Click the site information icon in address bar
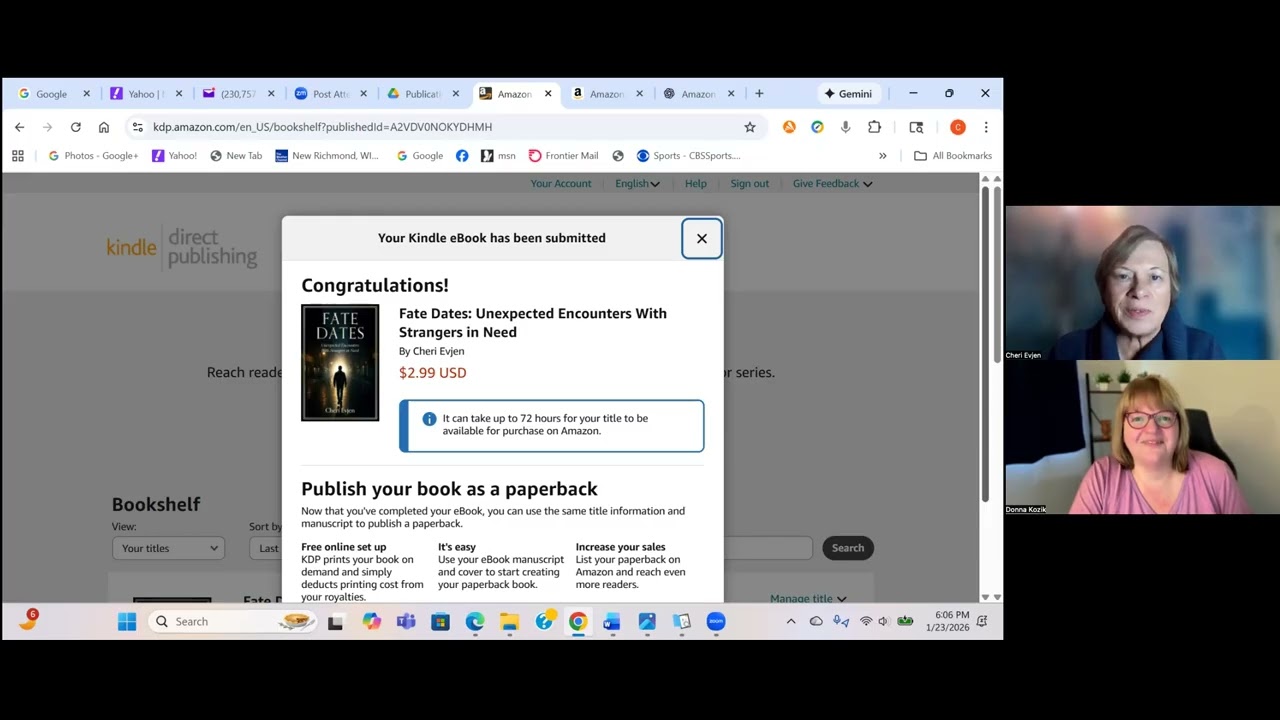This screenshot has height=720, width=1280. [x=138, y=127]
